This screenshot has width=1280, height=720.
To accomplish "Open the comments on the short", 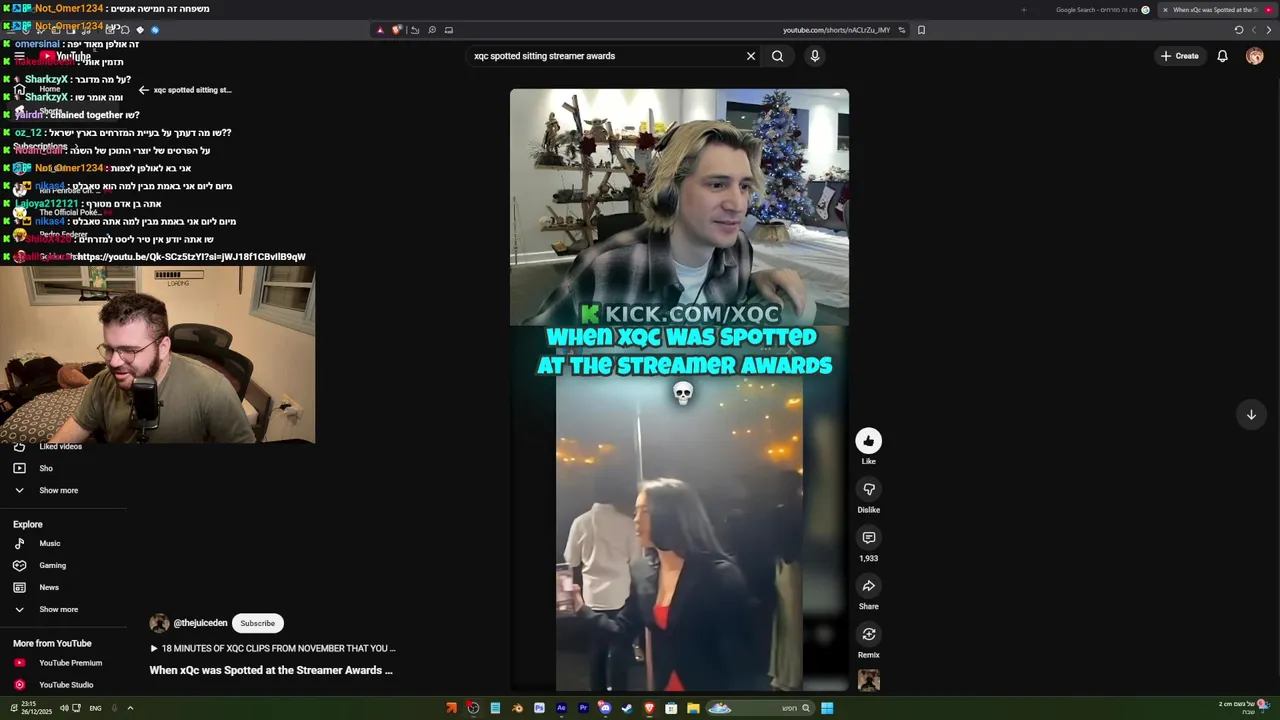I will [x=868, y=538].
